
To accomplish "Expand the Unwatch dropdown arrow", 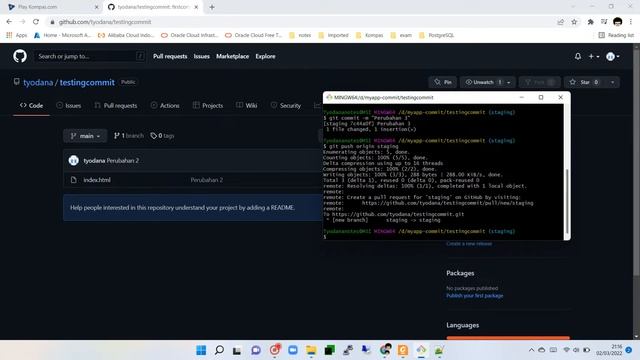I will point(509,82).
